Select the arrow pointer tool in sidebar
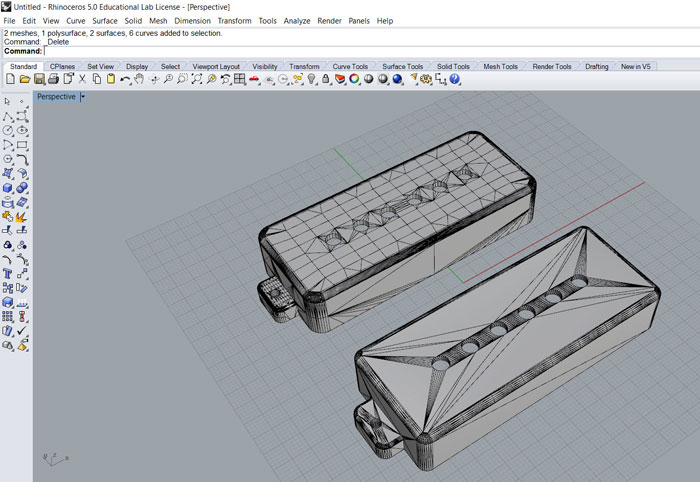 (x=7, y=102)
